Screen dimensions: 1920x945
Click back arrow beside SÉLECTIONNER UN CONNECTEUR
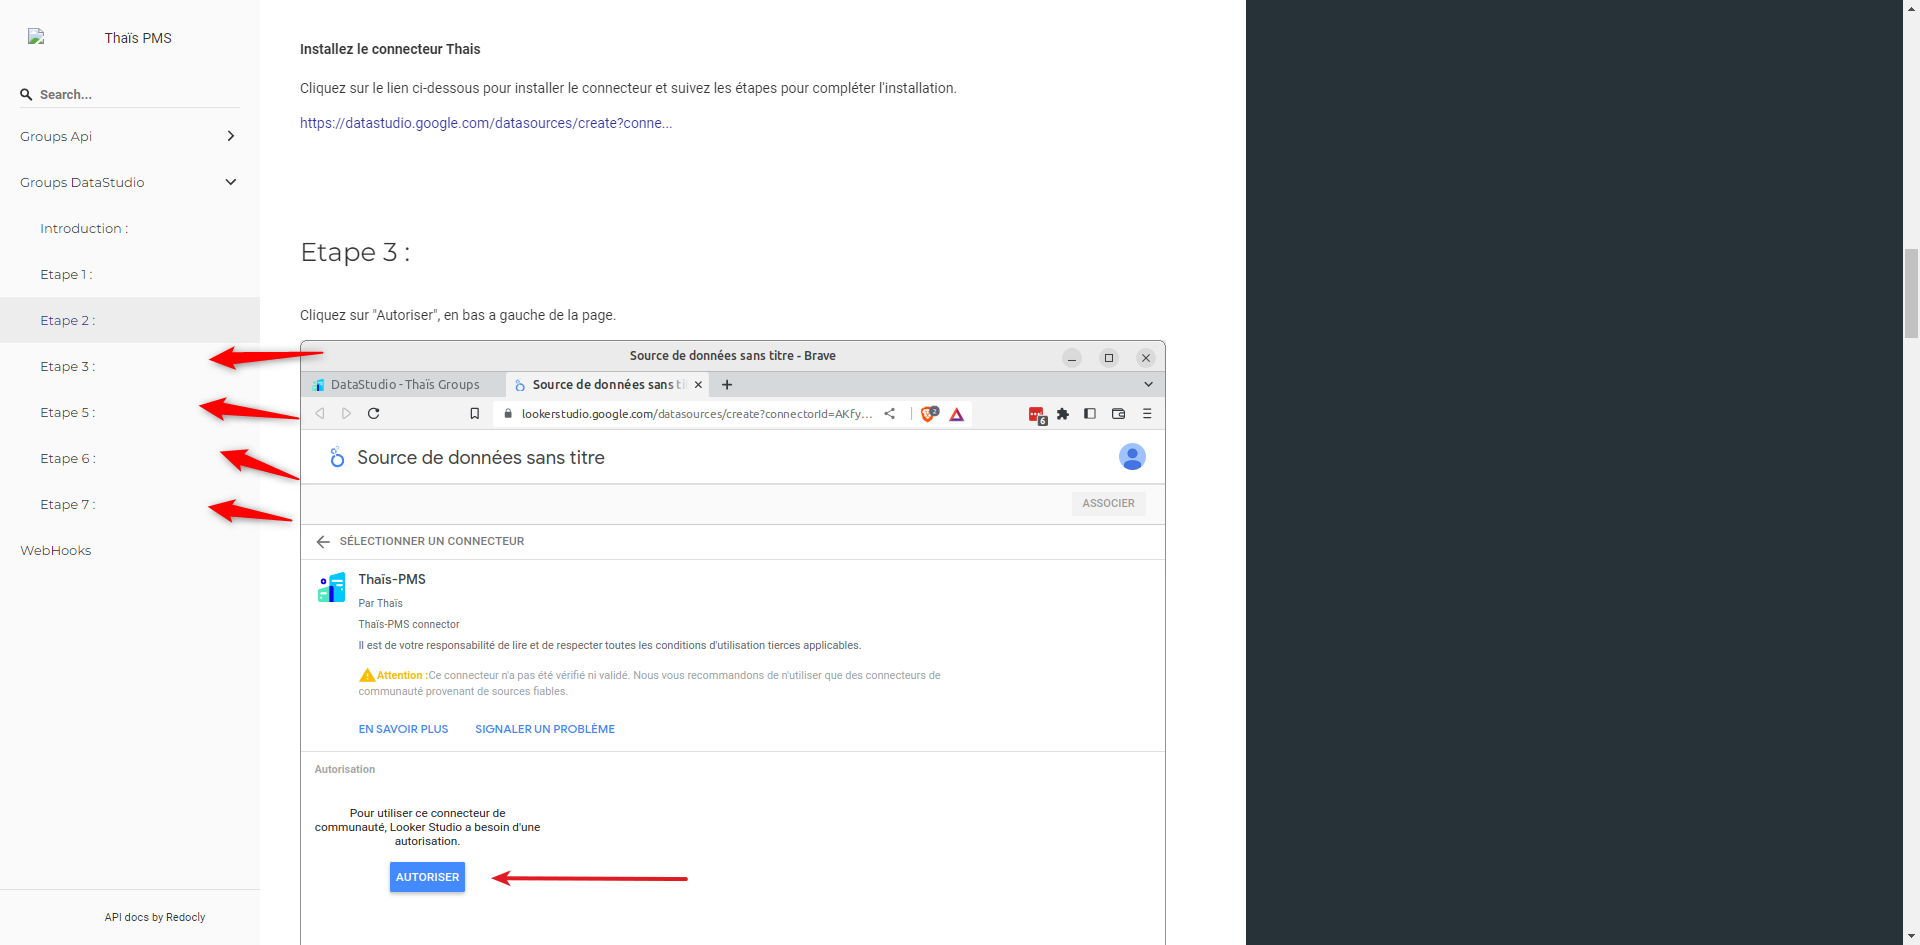pos(322,541)
